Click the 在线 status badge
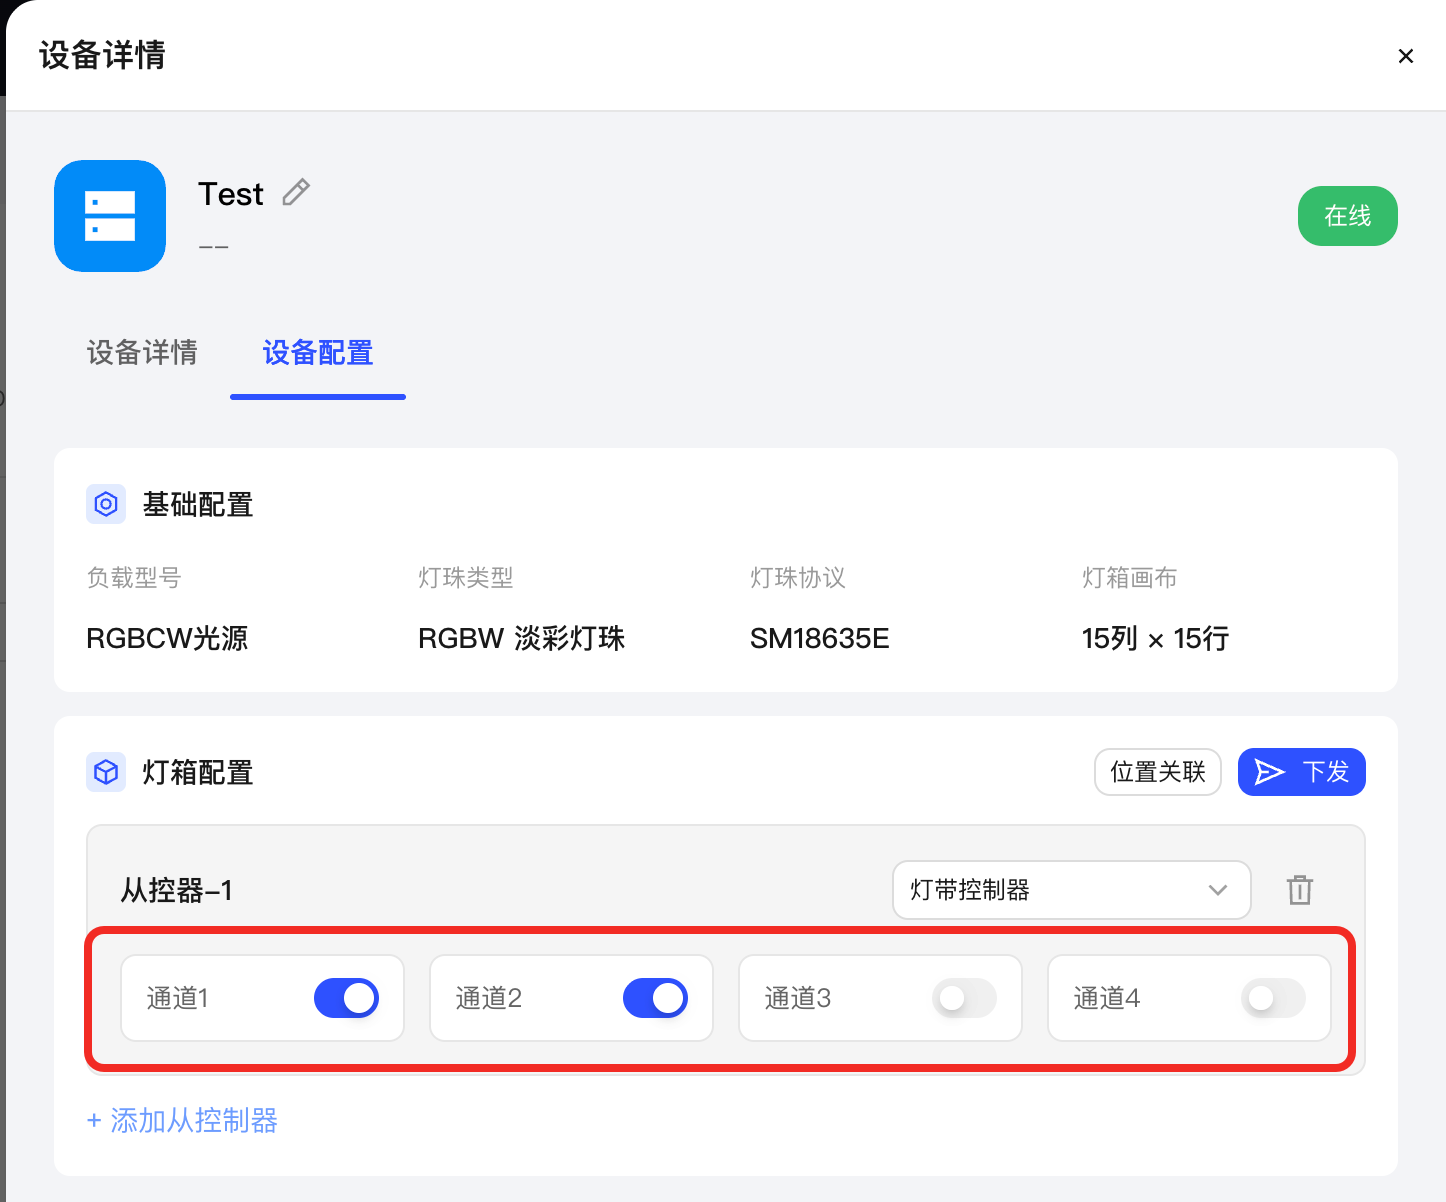This screenshot has width=1446, height=1202. (x=1347, y=216)
